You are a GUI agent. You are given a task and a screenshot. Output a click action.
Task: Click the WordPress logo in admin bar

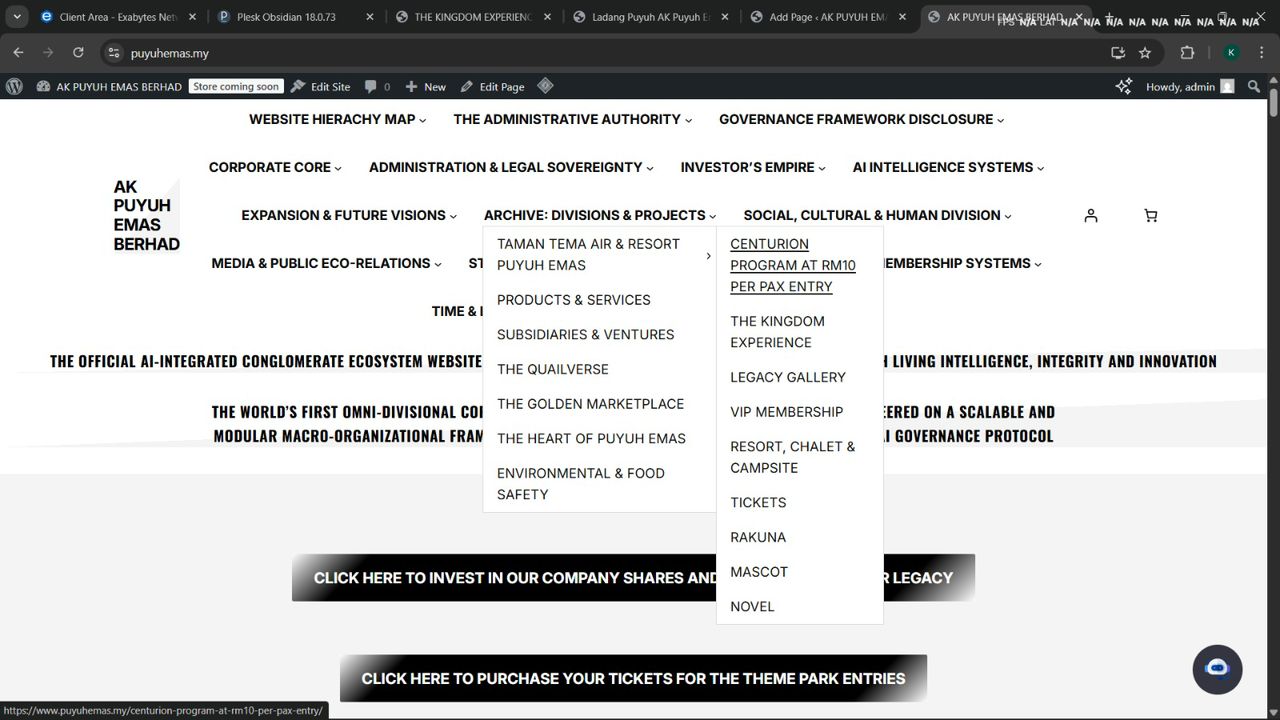click(14, 87)
